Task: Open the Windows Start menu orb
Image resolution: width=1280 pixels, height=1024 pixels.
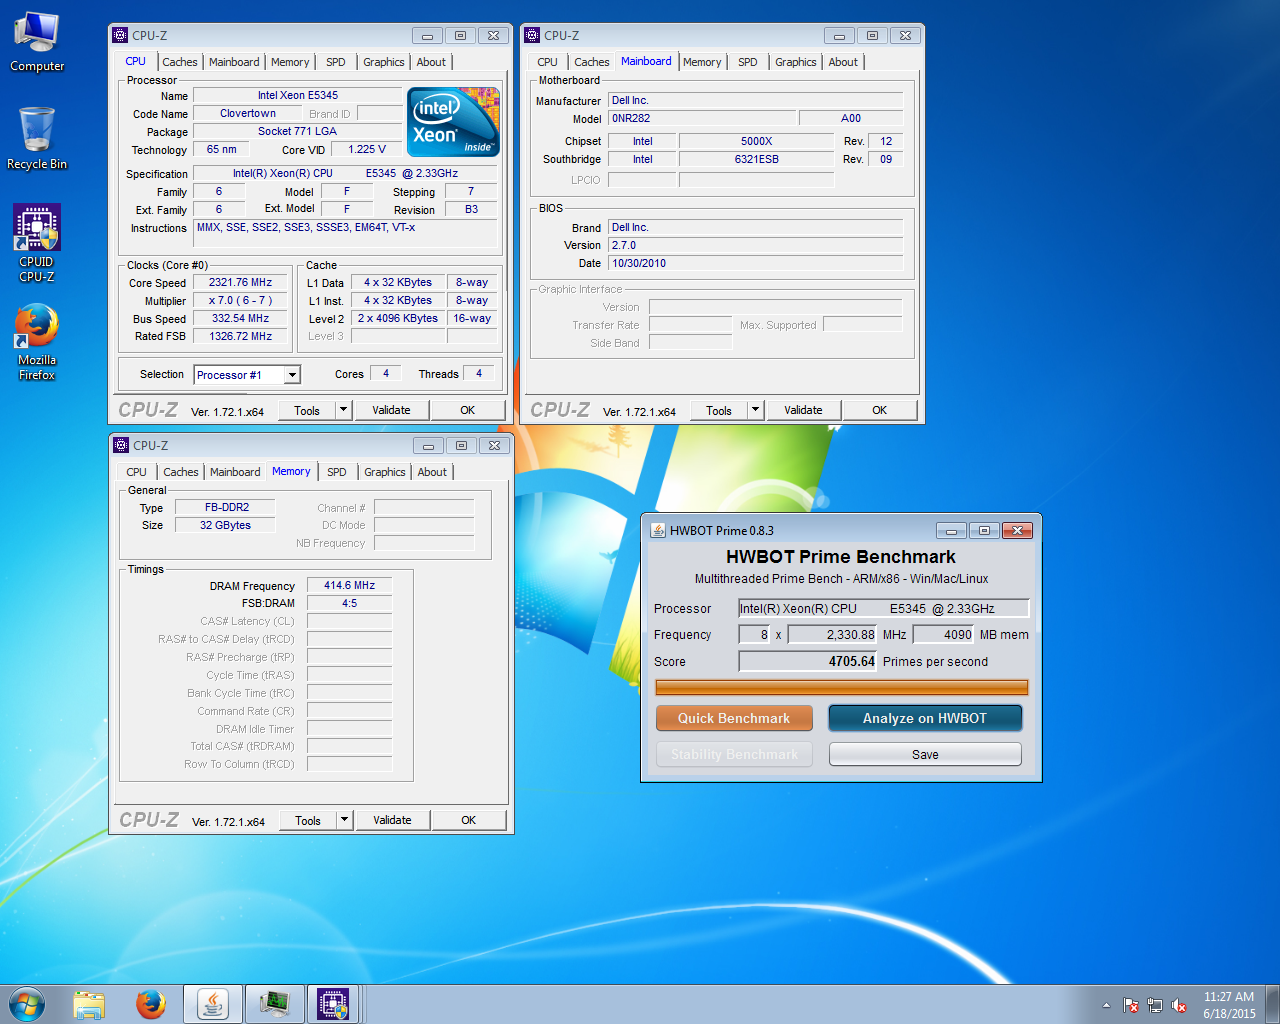Action: (x=27, y=1004)
